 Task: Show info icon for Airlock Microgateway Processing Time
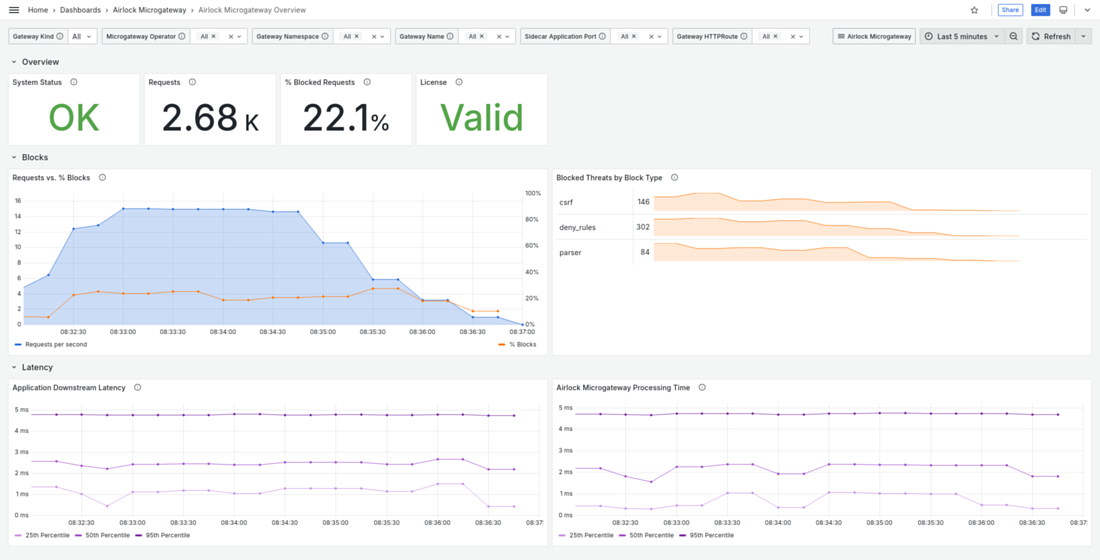click(x=702, y=388)
